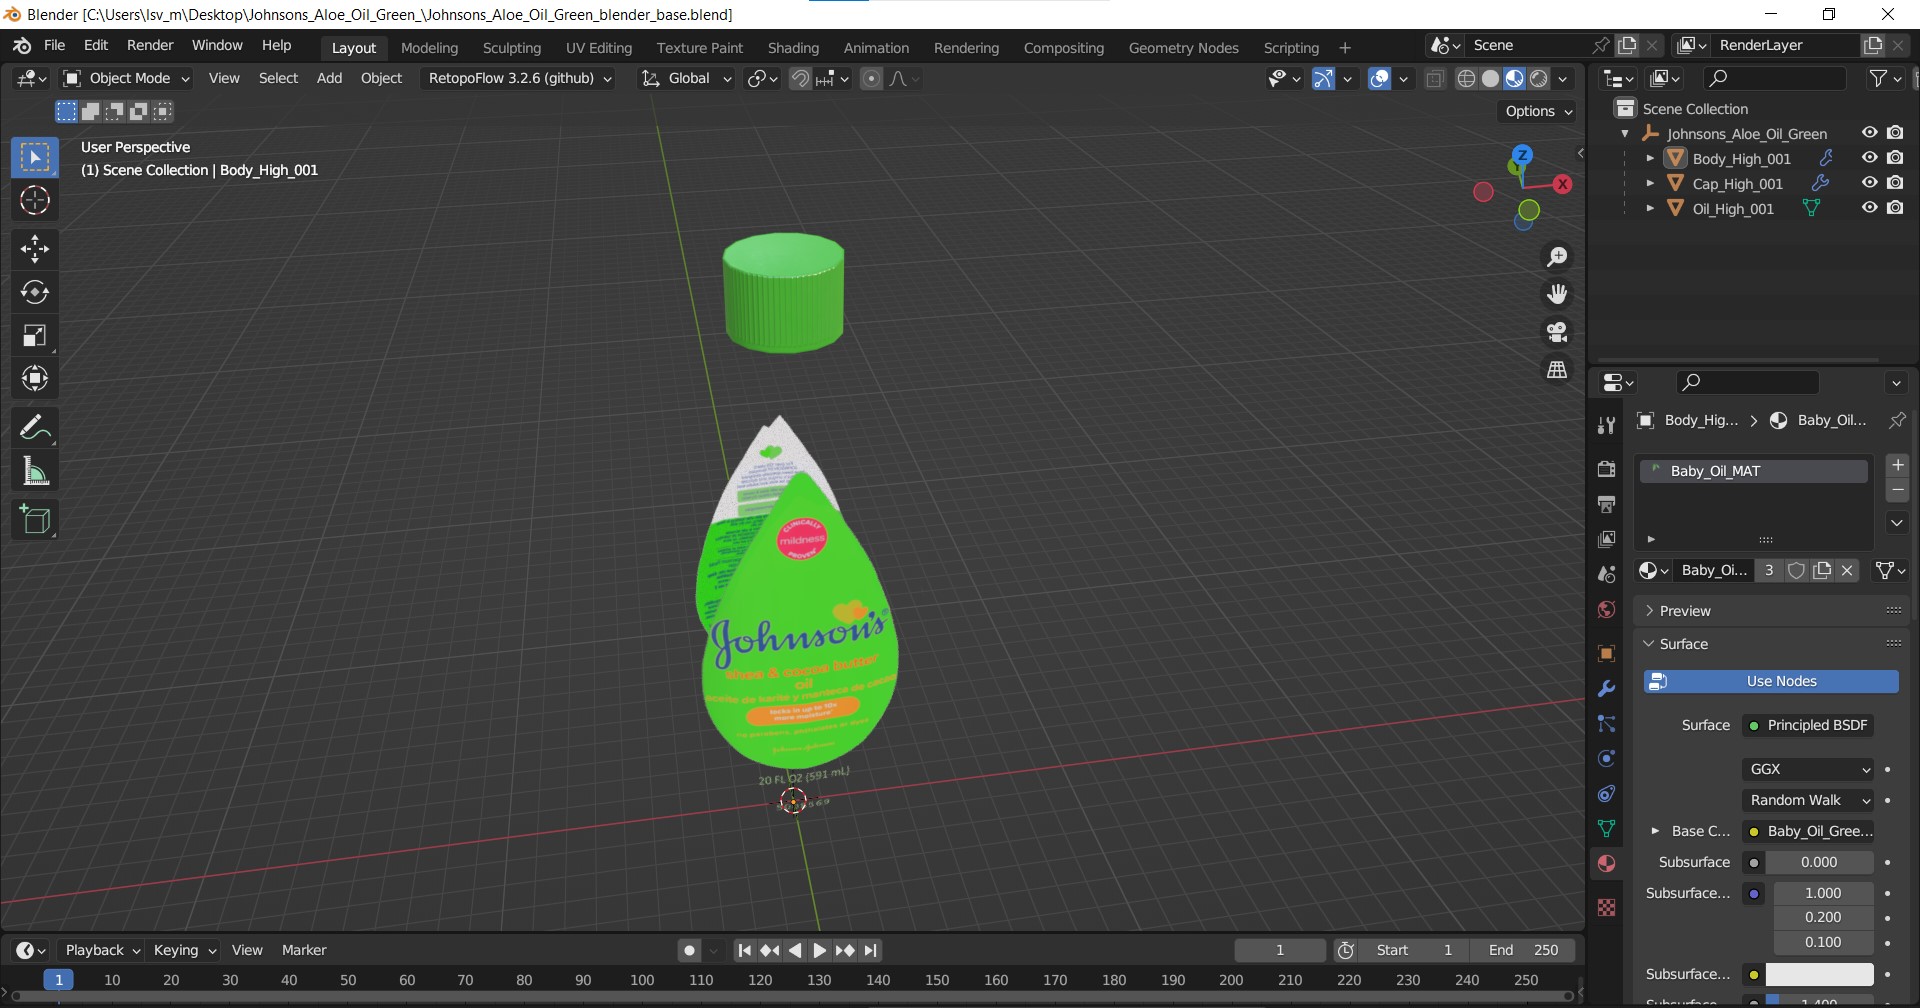The height and width of the screenshot is (1008, 1920).
Task: Click the pan view hand icon
Action: tap(1557, 294)
